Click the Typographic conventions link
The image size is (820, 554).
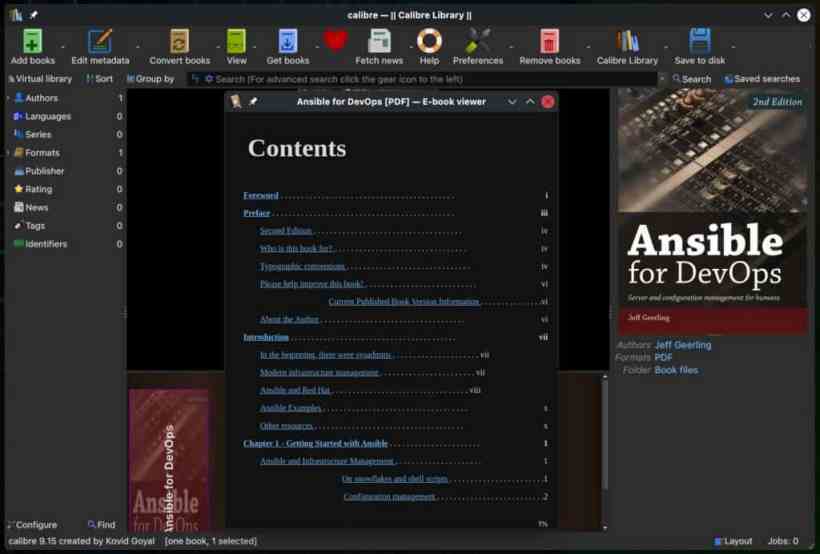coord(302,266)
